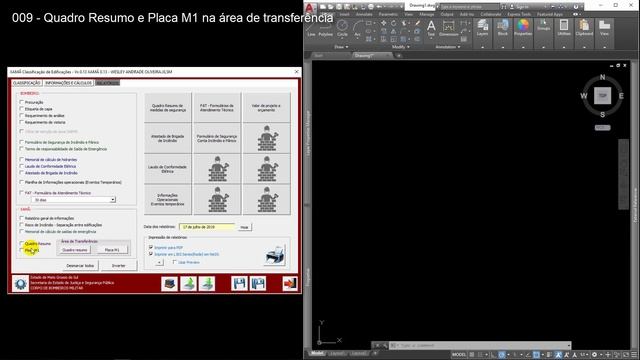Open the View panel in ribbon
The height and width of the screenshot is (360, 640).
(x=604, y=28)
